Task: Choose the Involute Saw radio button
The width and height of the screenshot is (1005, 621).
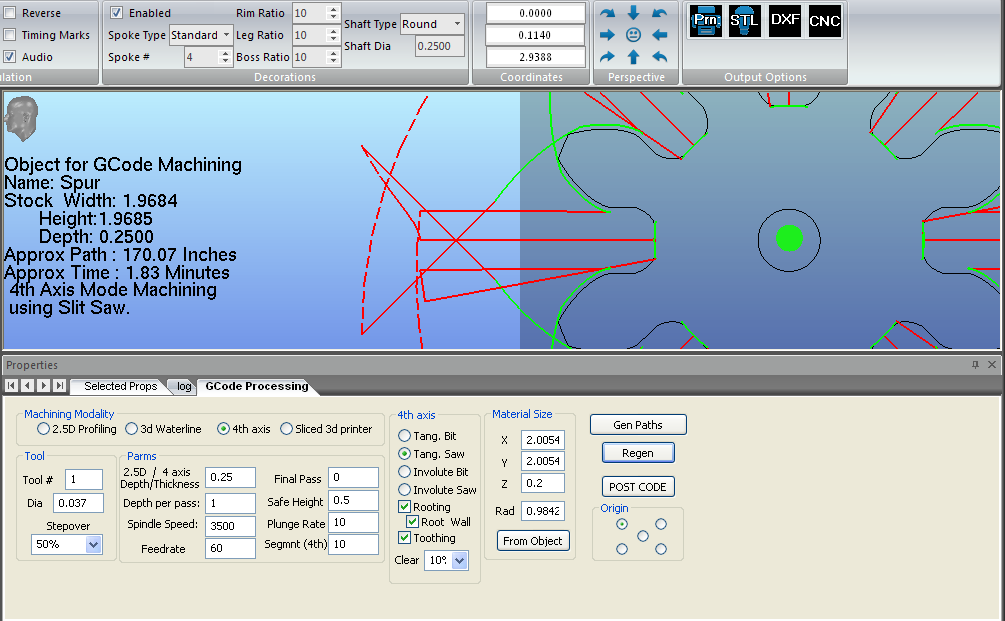Action: [x=405, y=490]
